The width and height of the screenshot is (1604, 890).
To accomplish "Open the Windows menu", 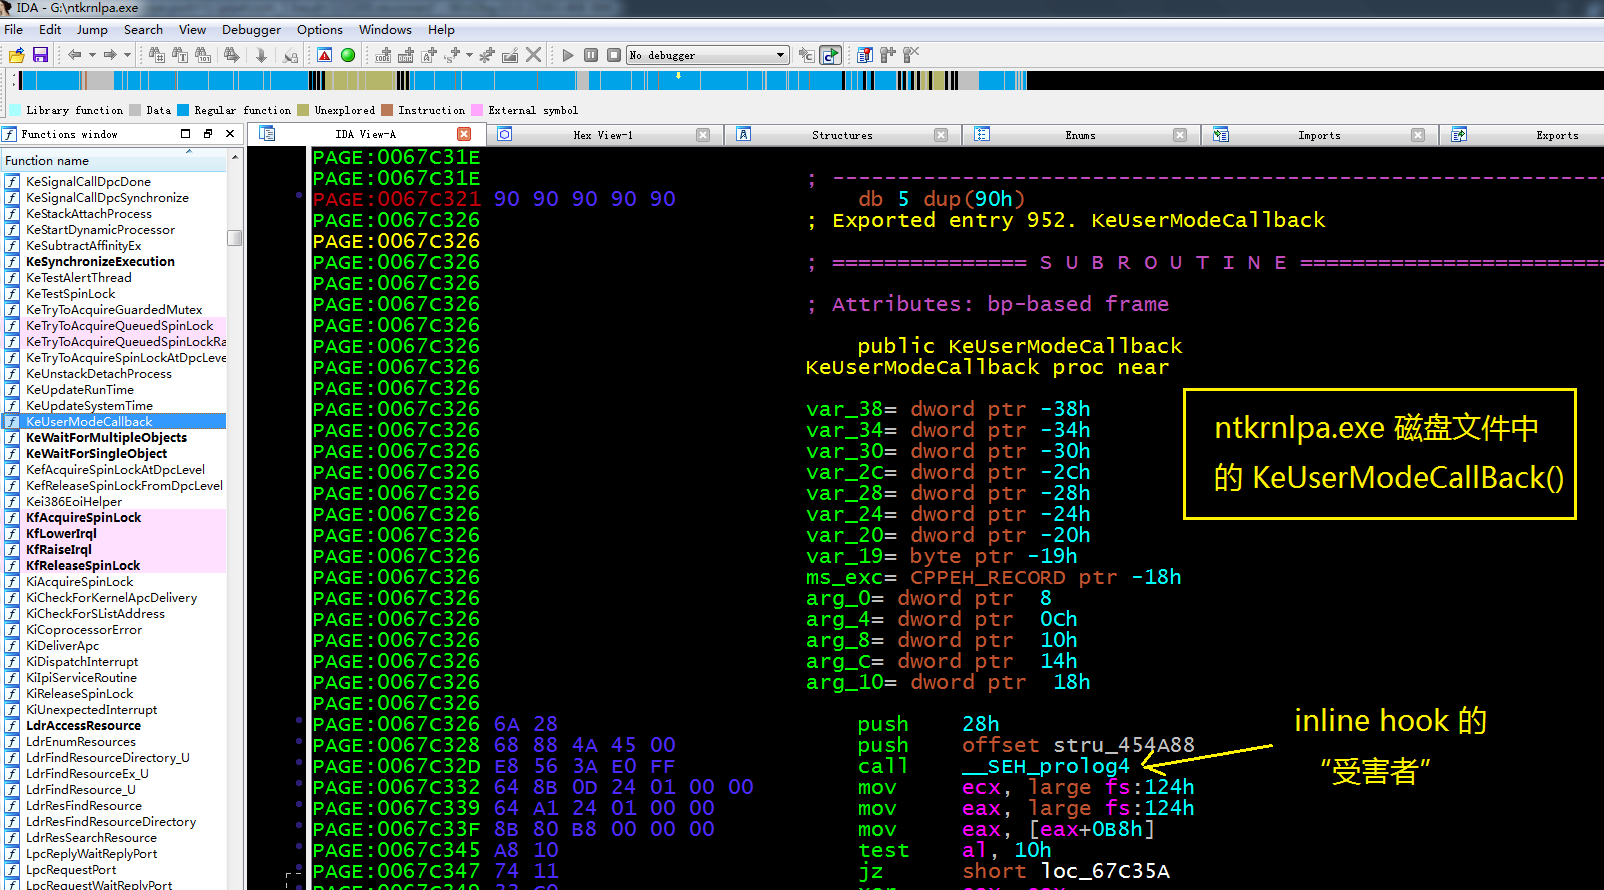I will pos(385,30).
